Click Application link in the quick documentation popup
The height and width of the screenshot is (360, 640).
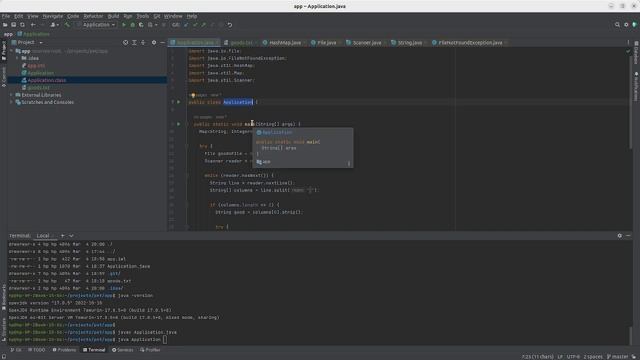pyautogui.click(x=277, y=133)
